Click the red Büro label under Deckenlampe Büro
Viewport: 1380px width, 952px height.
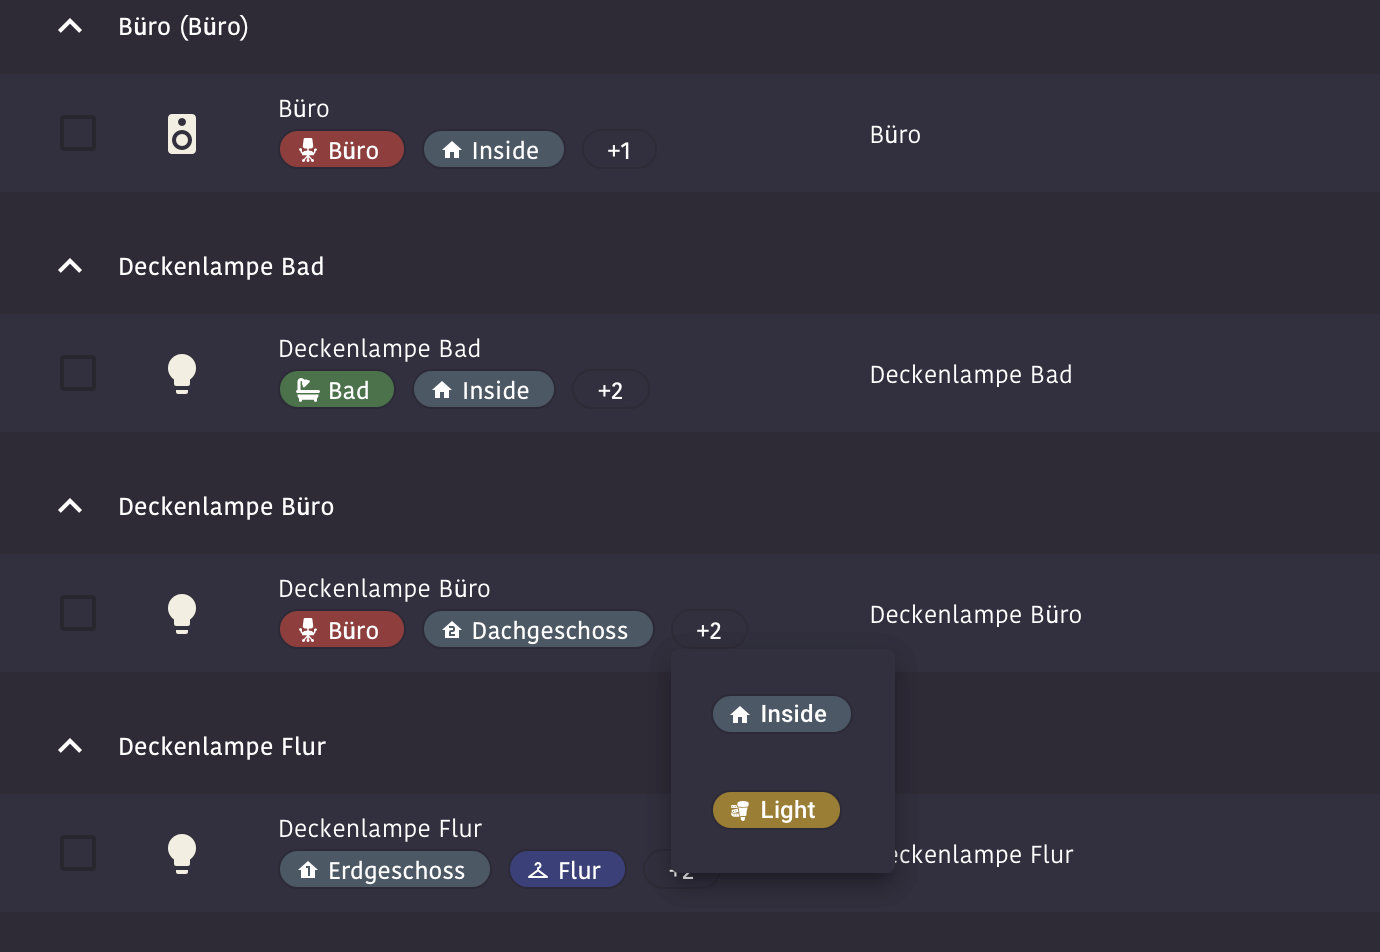(x=342, y=630)
